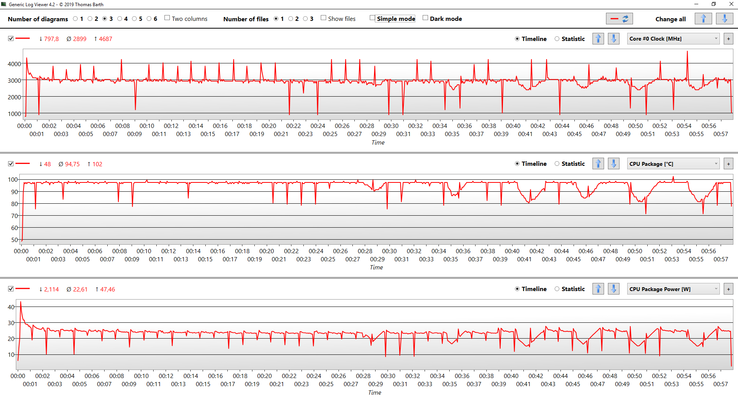Image resolution: width=738 pixels, height=402 pixels.
Task: Click the Change all up arrow button
Action: (701, 18)
